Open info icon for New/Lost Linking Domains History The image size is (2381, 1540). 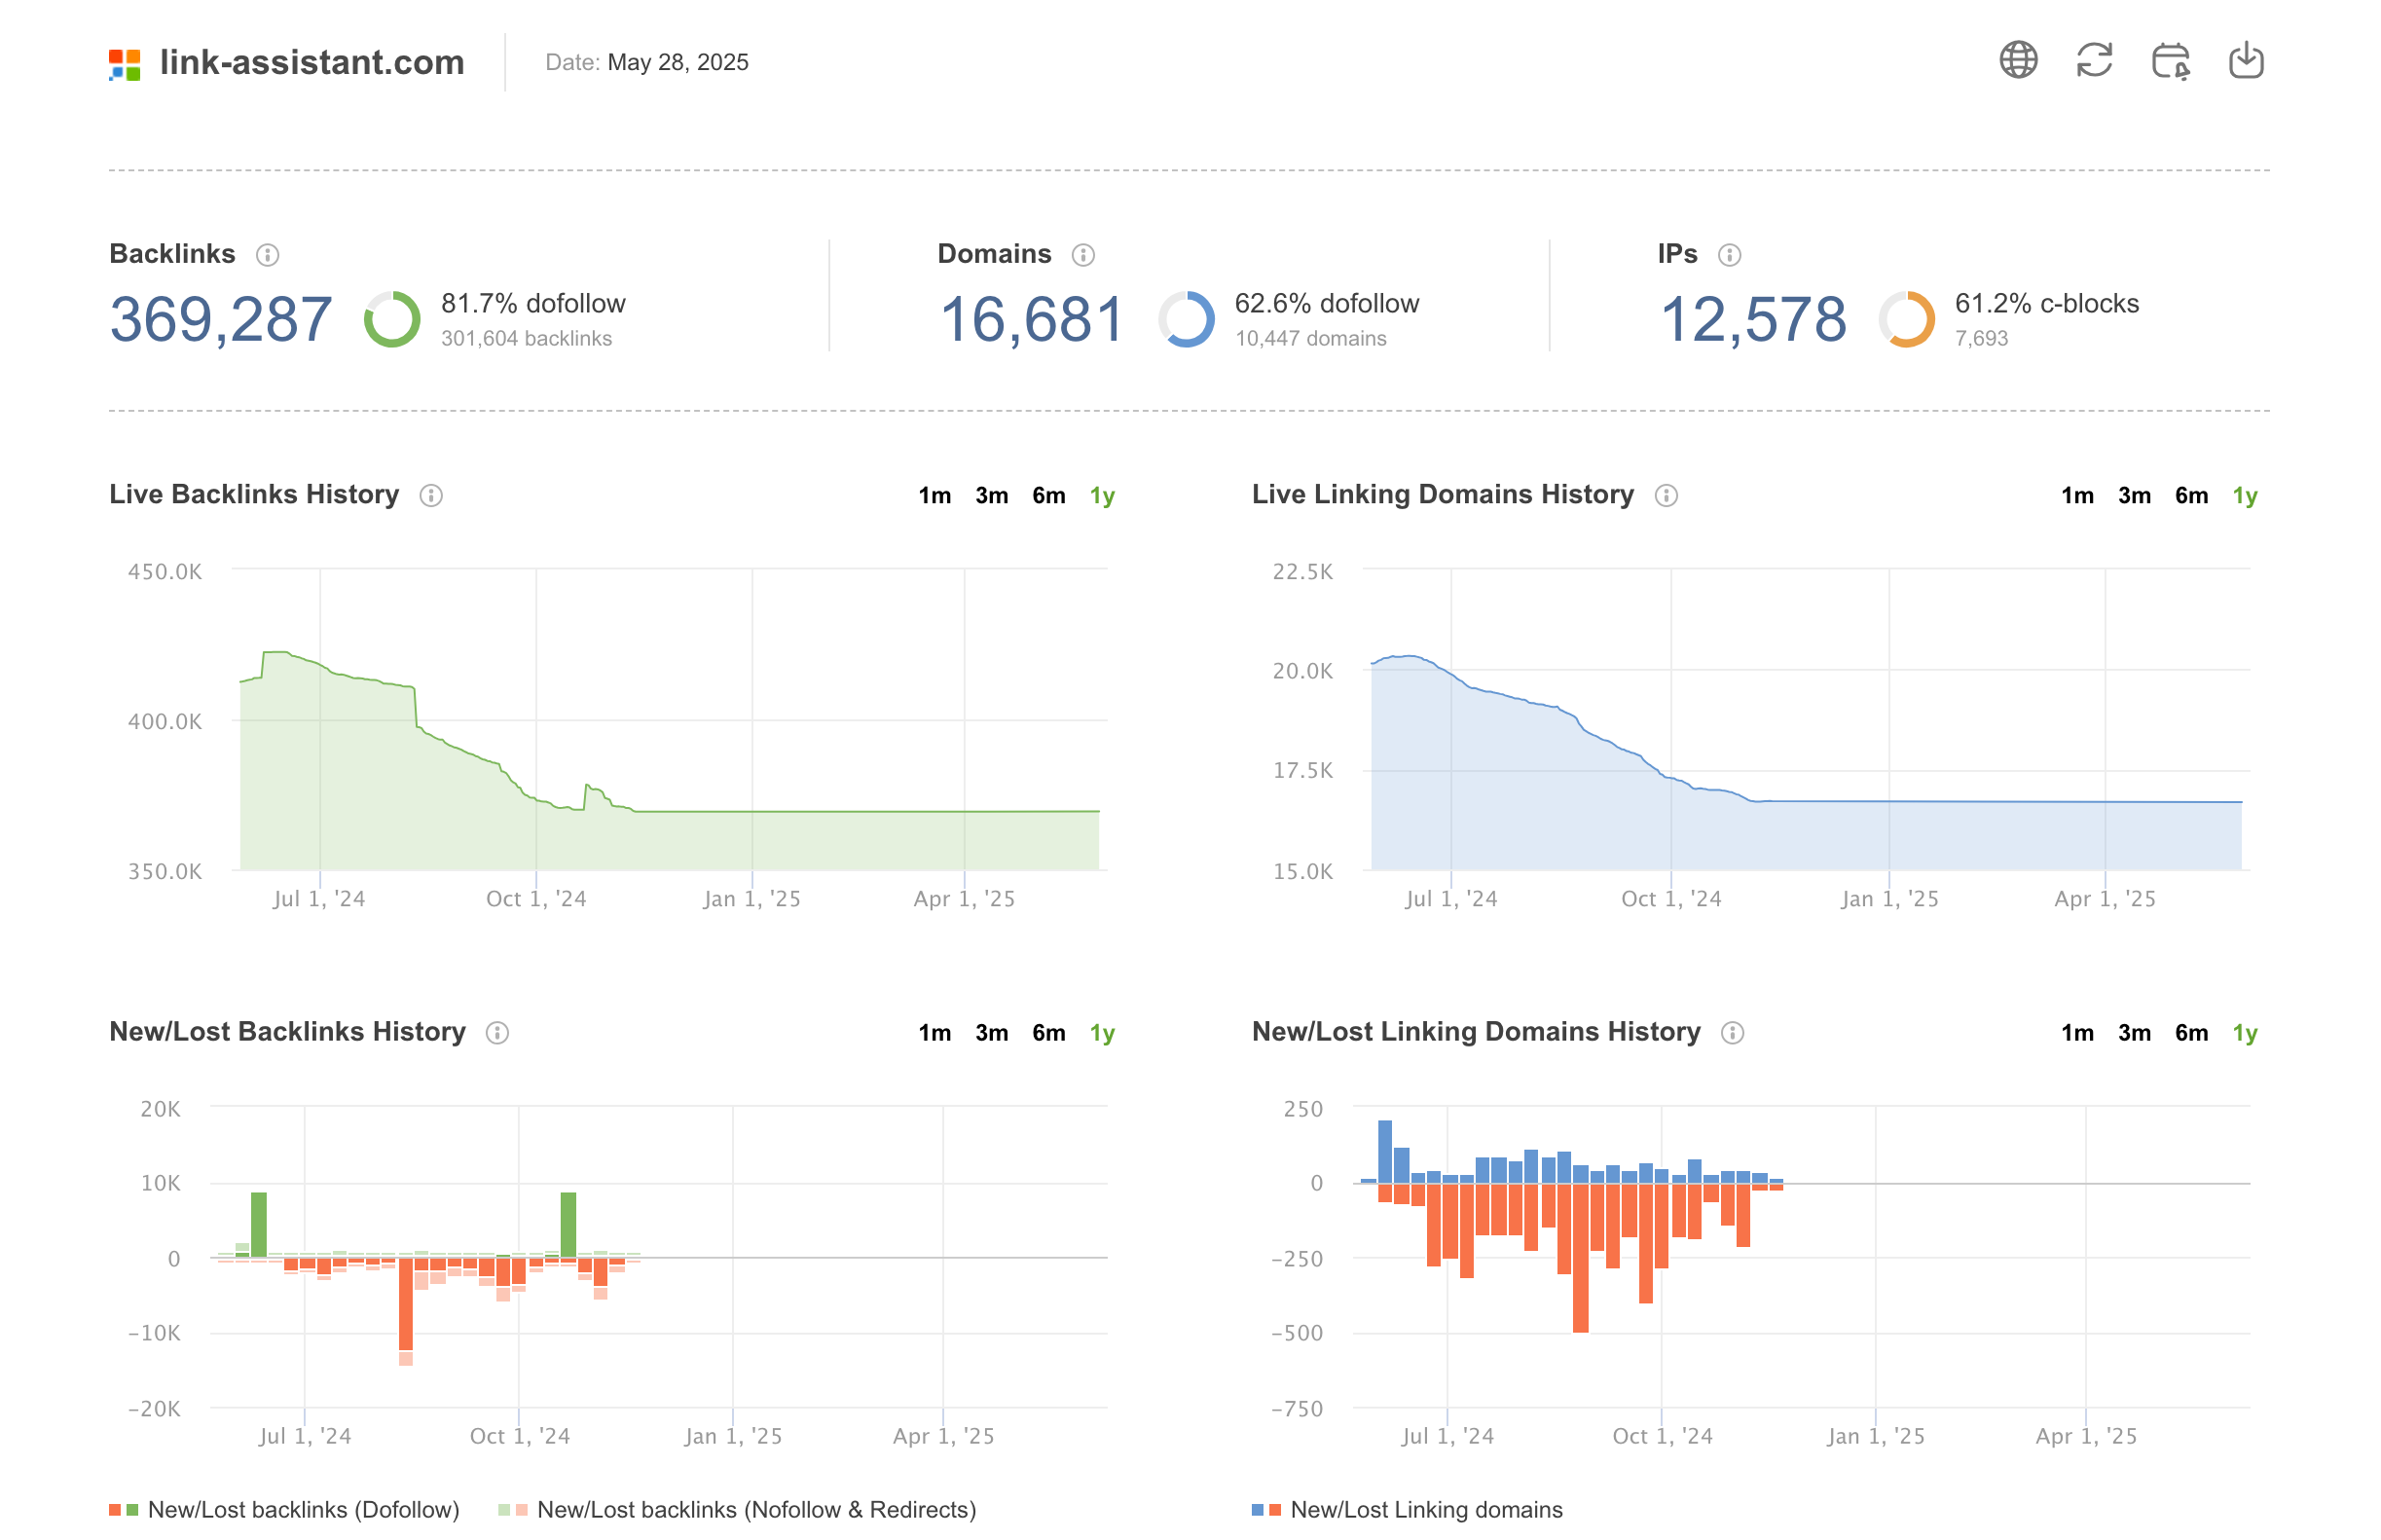1732,1033
